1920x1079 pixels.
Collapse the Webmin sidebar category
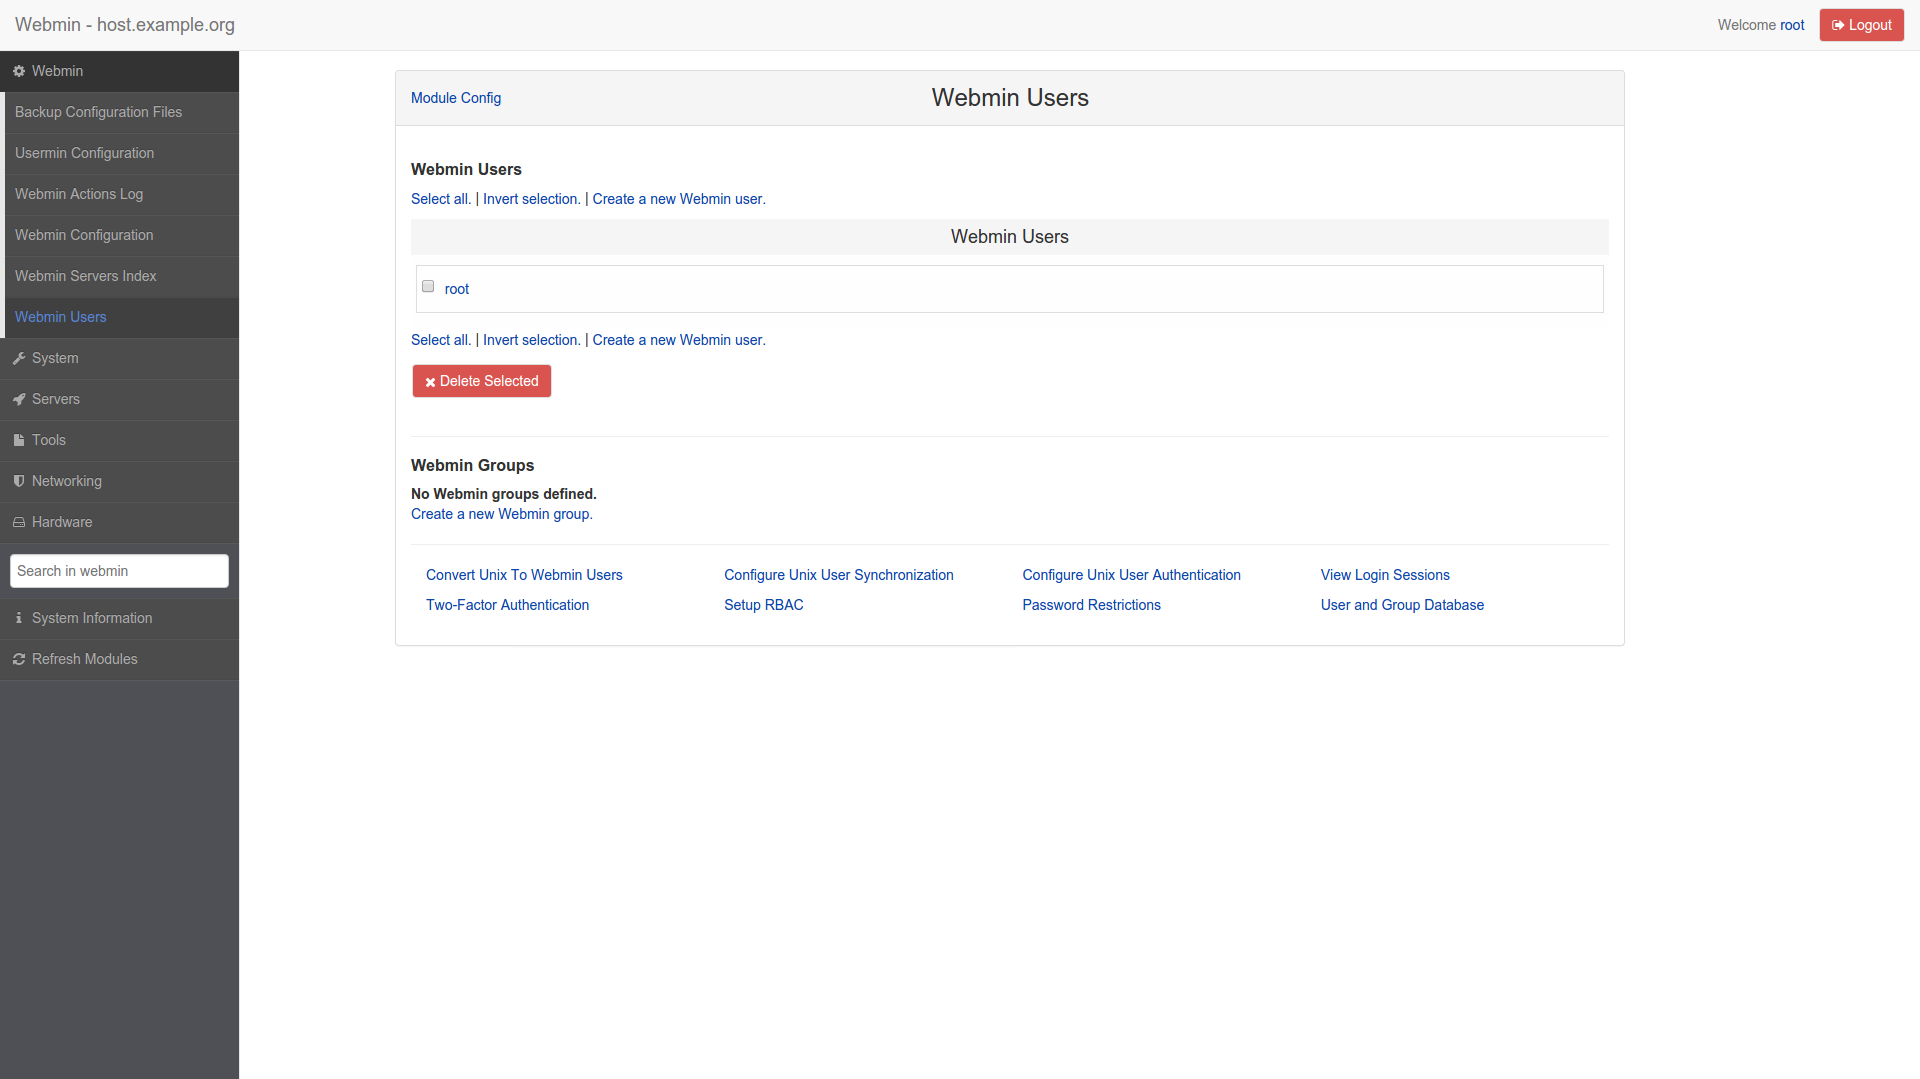(120, 71)
